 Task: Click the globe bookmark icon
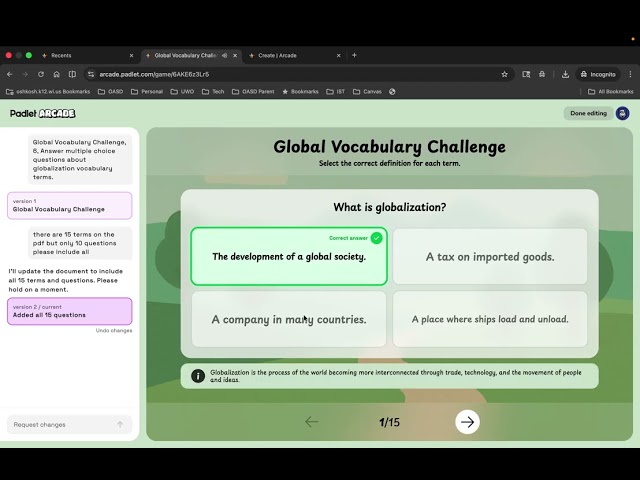[x=392, y=91]
